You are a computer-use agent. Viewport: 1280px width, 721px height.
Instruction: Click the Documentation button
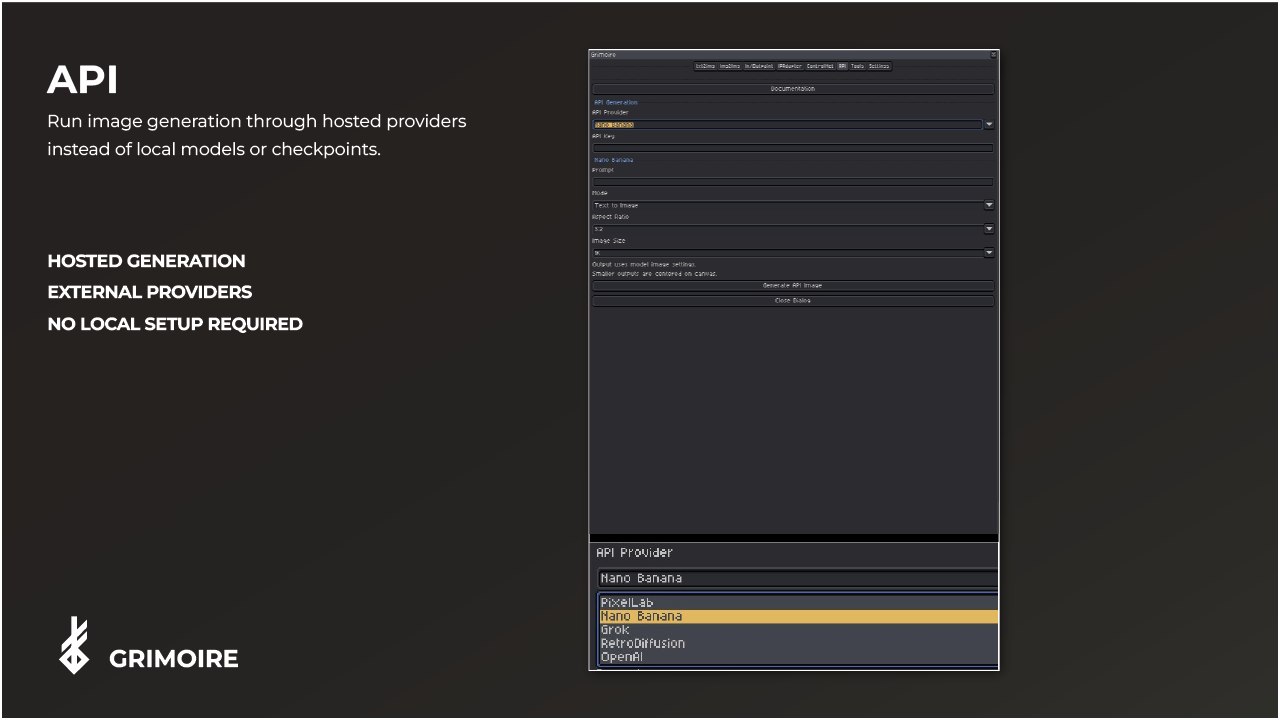click(793, 89)
